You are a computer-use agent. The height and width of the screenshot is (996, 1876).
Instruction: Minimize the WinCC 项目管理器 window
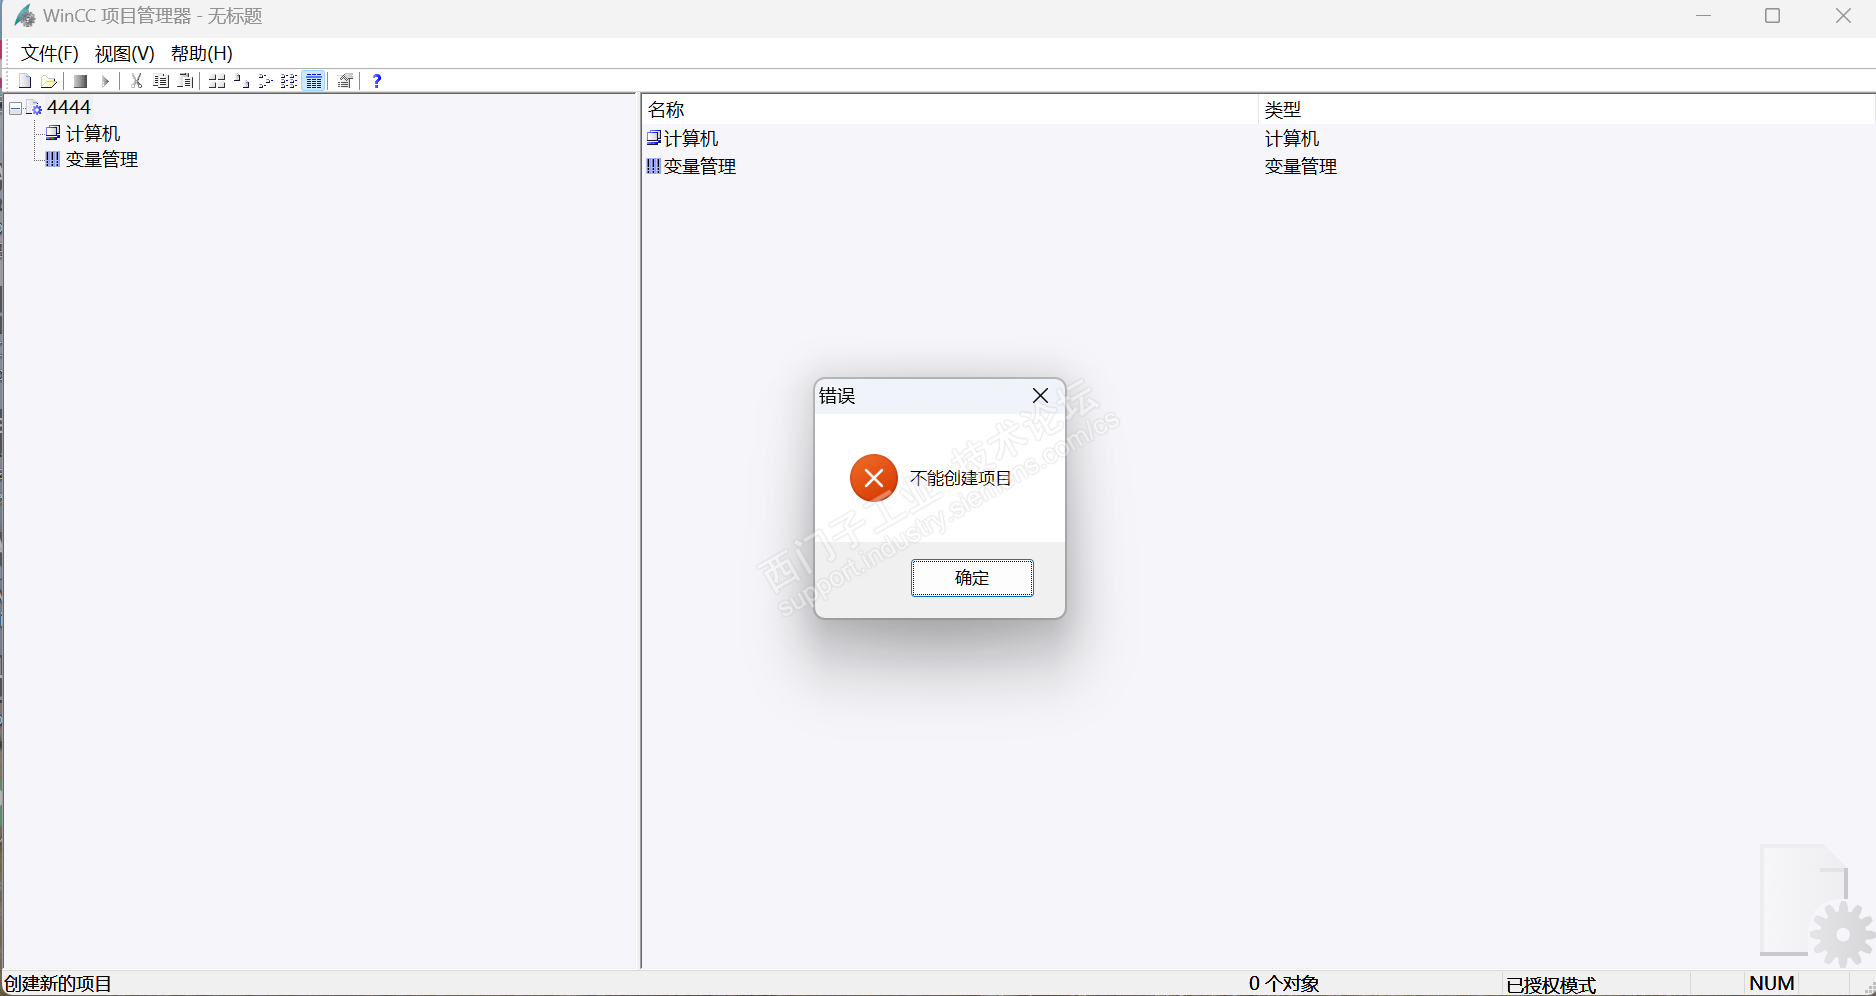[x=1704, y=16]
